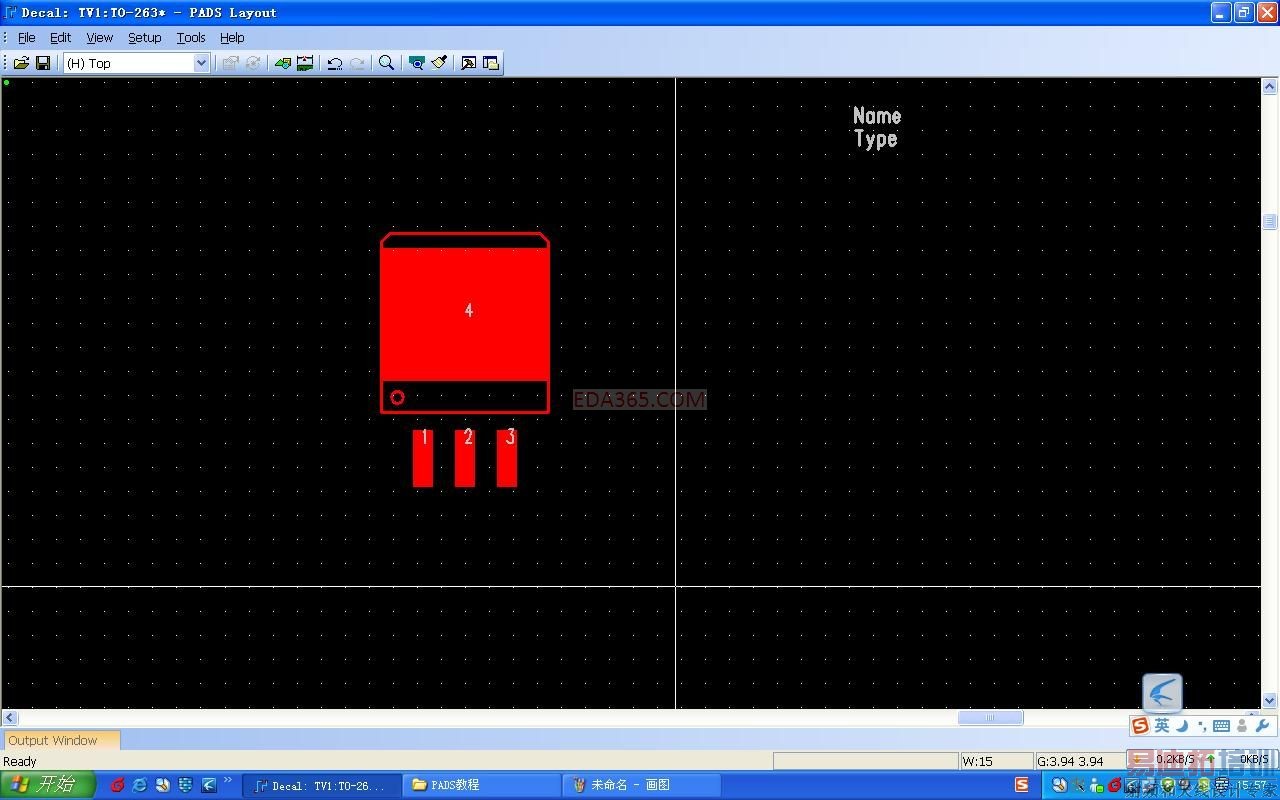1280x800 pixels.
Task: Save the decal with the floppy icon
Action: pos(43,63)
